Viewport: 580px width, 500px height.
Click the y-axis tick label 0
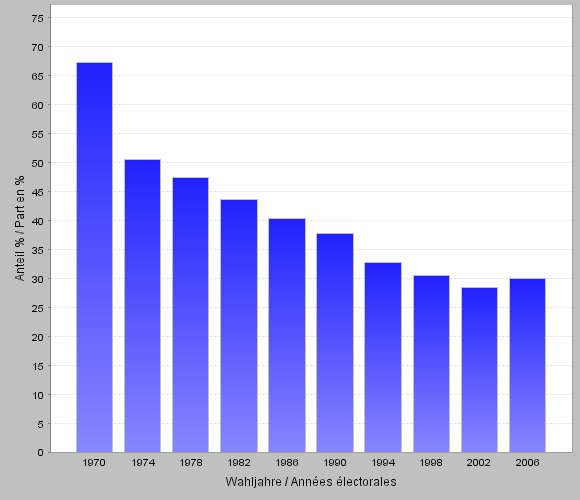(x=40, y=453)
